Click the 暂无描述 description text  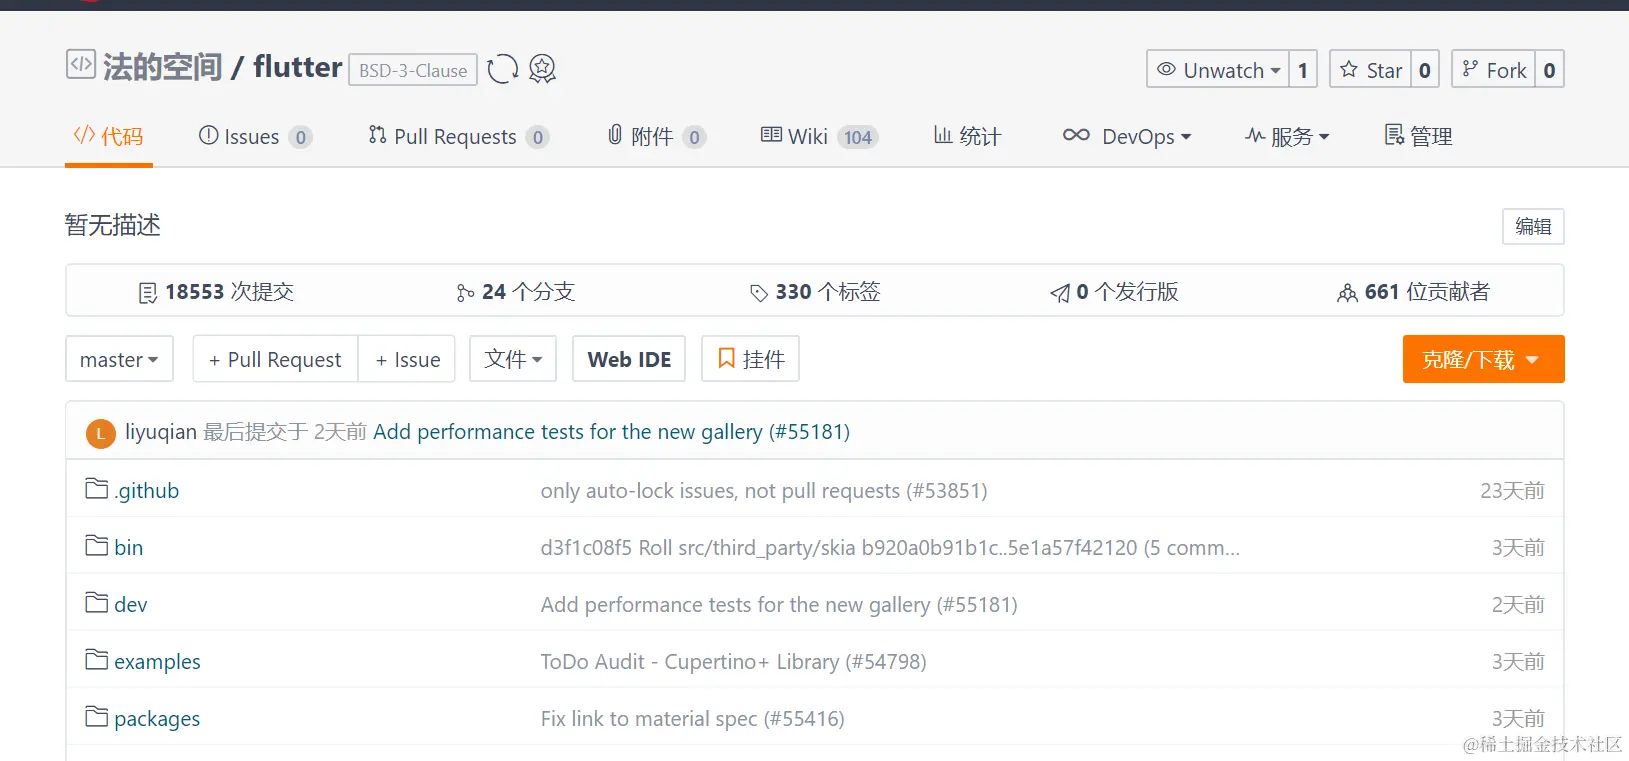pos(113,225)
